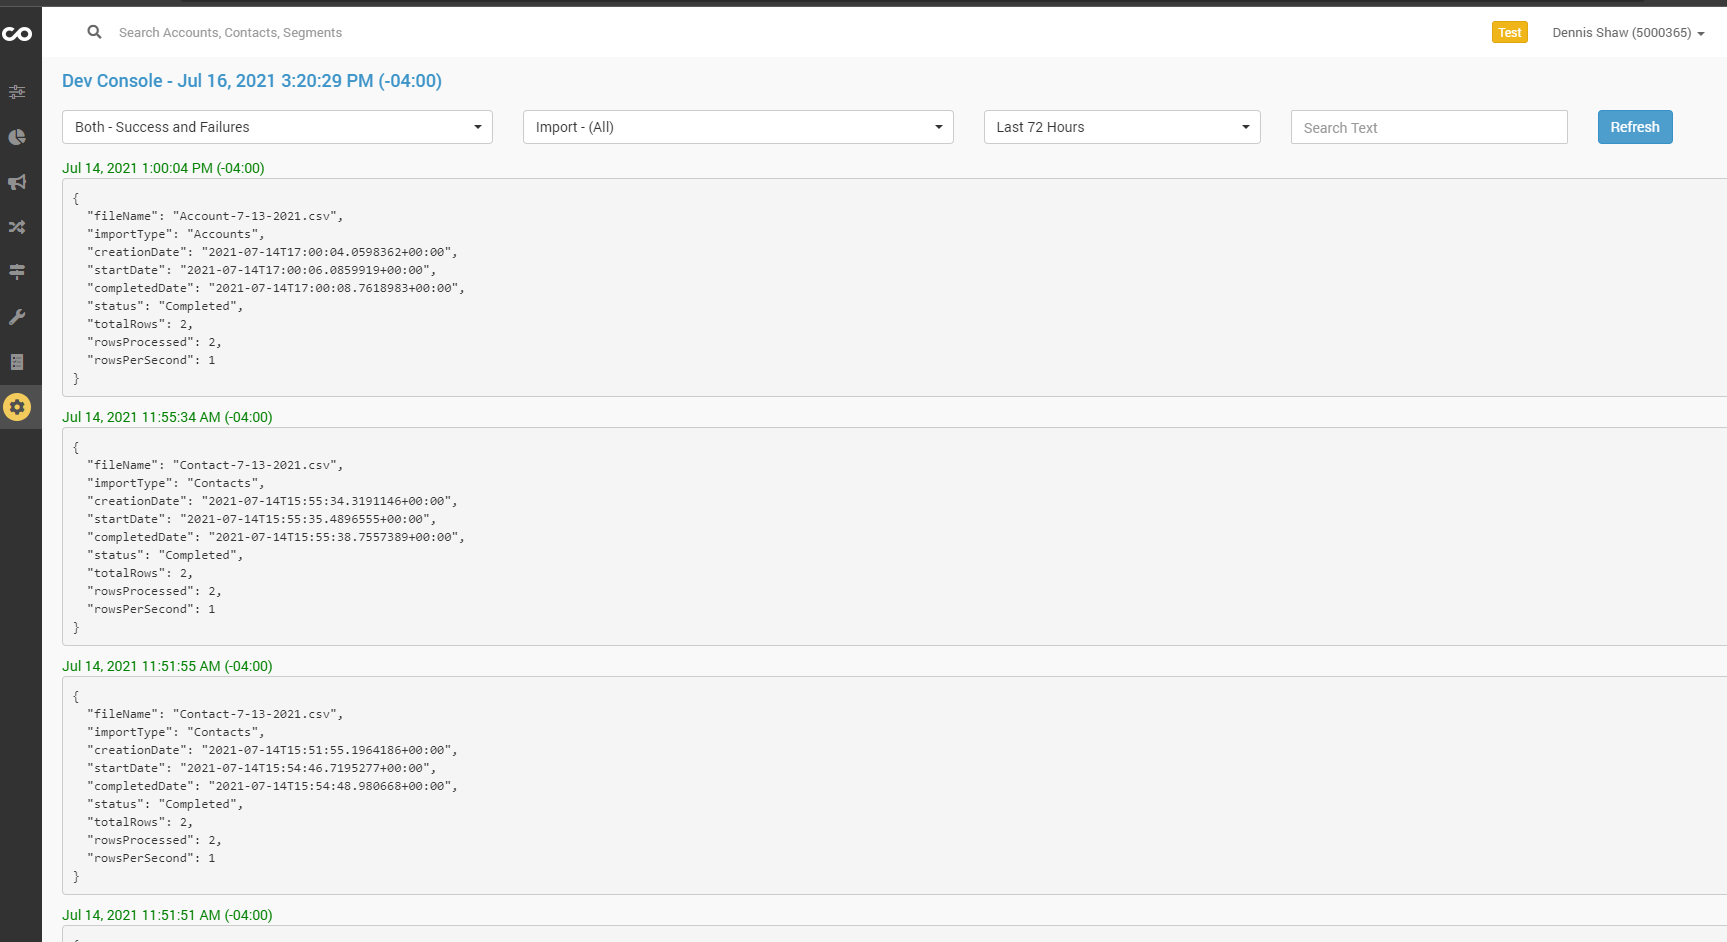Click completedDate 2021-07-14T15:55:38 line
1727x942 pixels.
[x=276, y=537]
